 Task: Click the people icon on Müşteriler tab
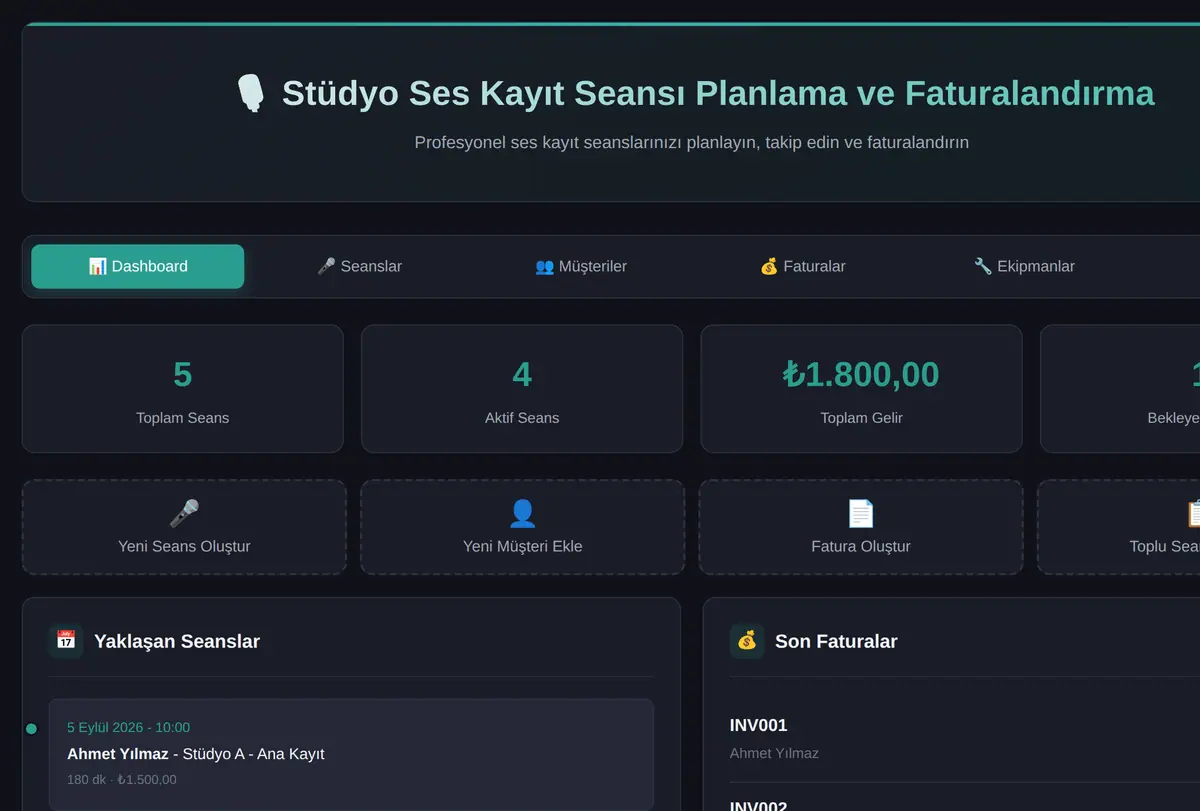click(x=544, y=266)
